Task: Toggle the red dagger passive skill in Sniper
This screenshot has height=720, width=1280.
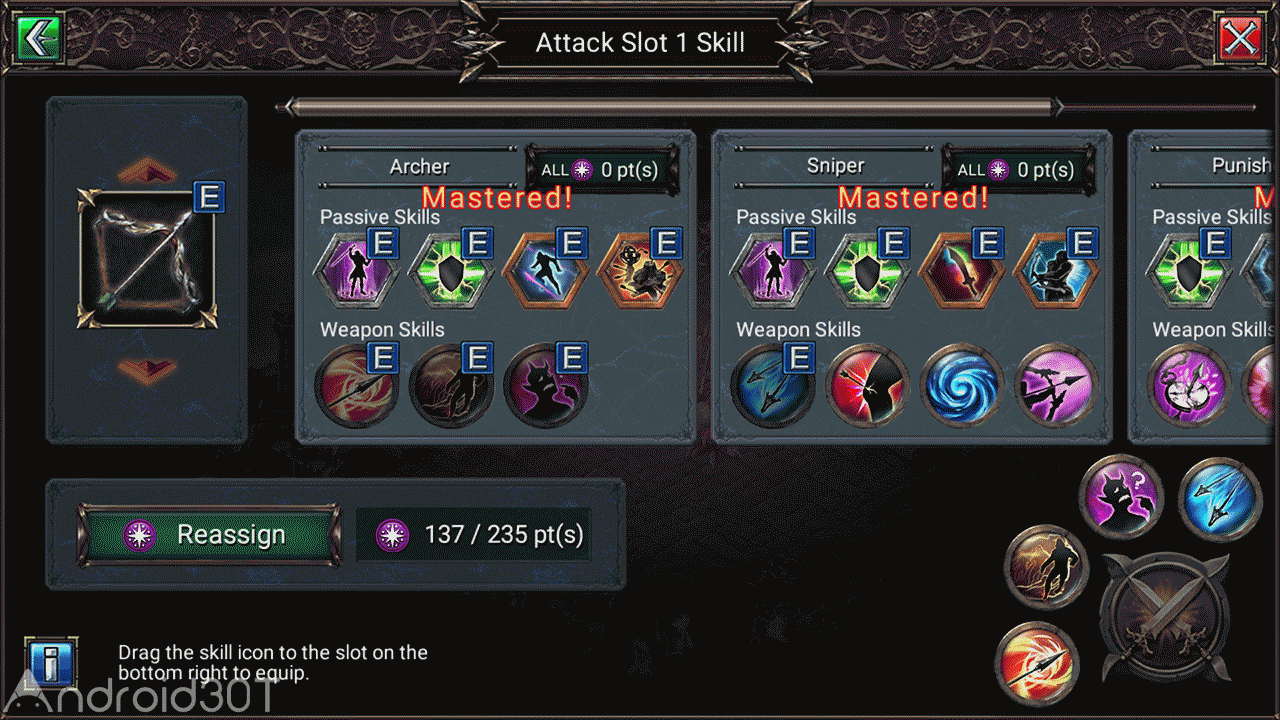Action: coord(962,272)
